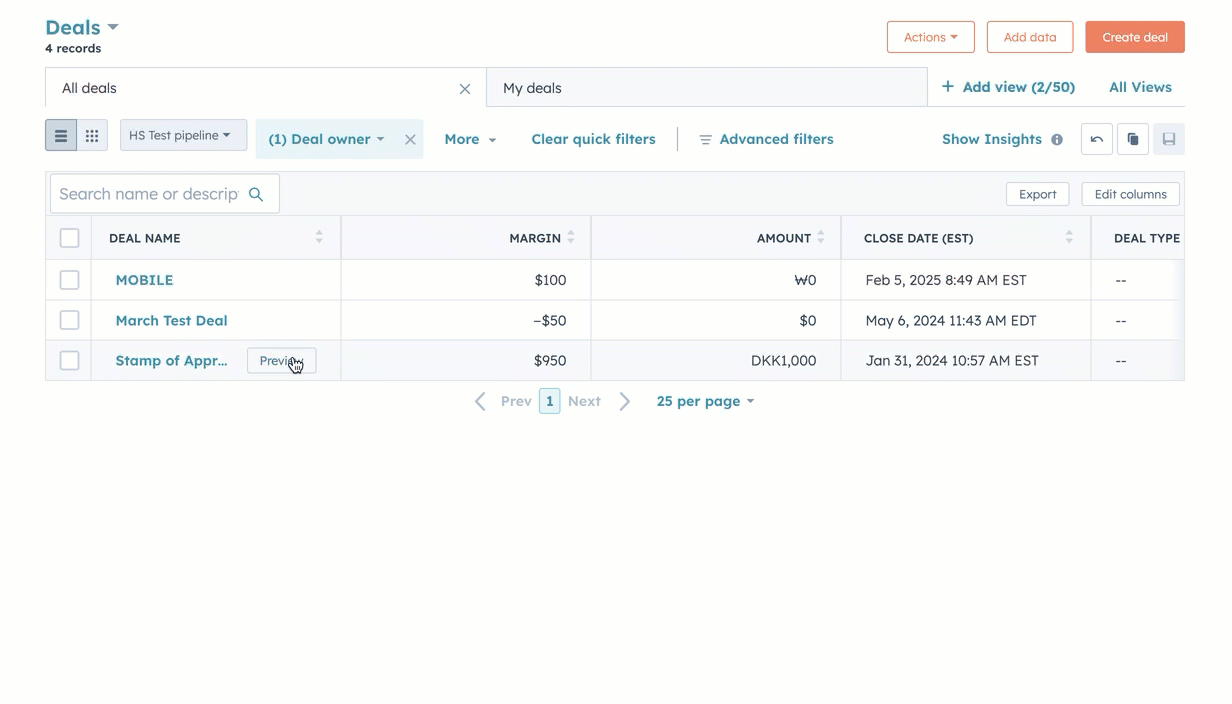Click the save view disk icon
Image resolution: width=1232 pixels, height=704 pixels.
point(1168,139)
